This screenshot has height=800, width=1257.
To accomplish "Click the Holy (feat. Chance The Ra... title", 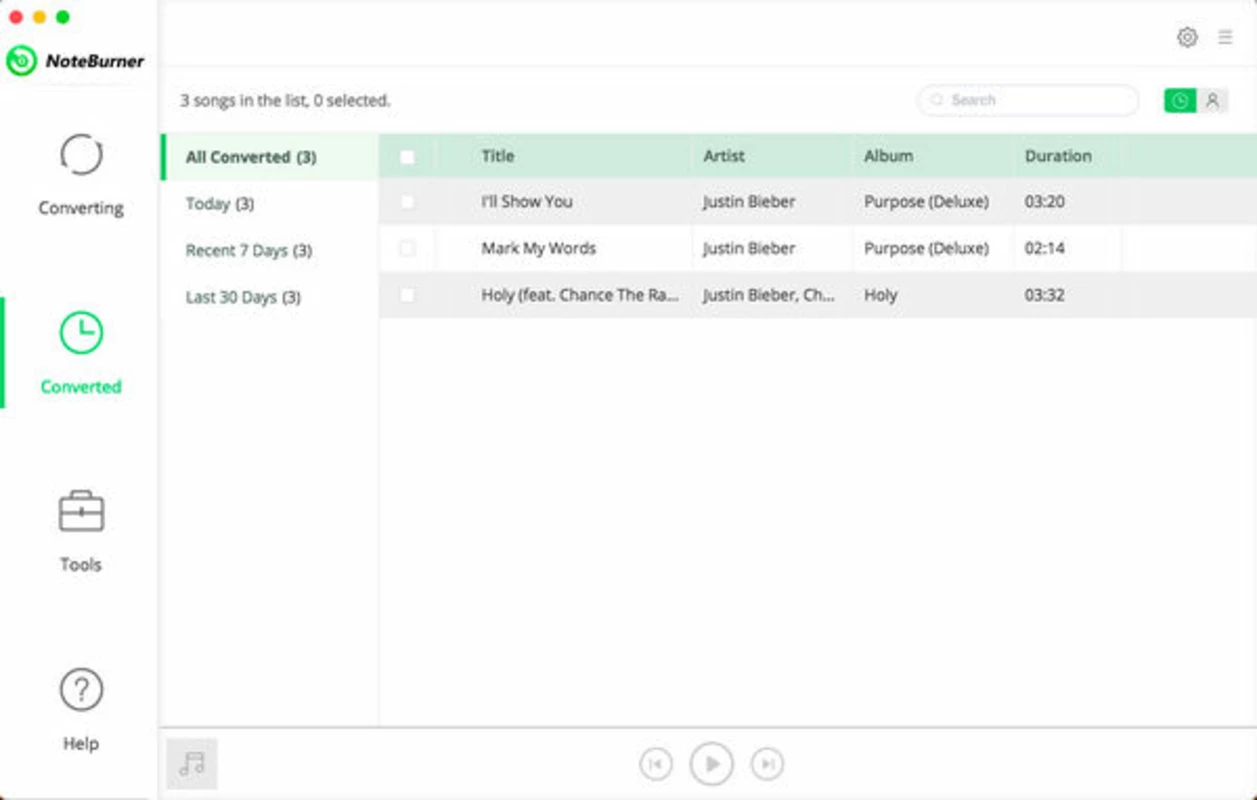I will [580, 295].
